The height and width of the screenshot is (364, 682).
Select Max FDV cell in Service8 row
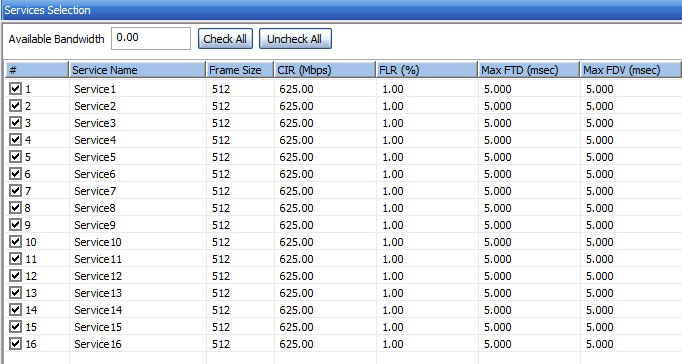(631, 208)
